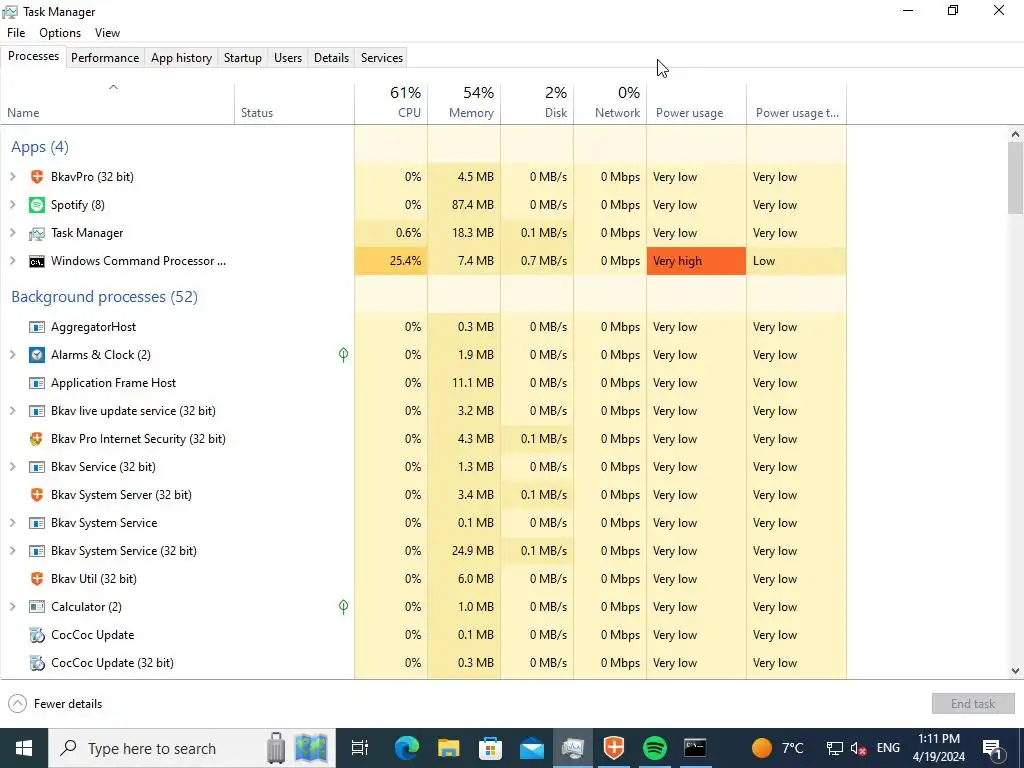Sort processes by Network column
The image size is (1024, 768).
click(611, 104)
